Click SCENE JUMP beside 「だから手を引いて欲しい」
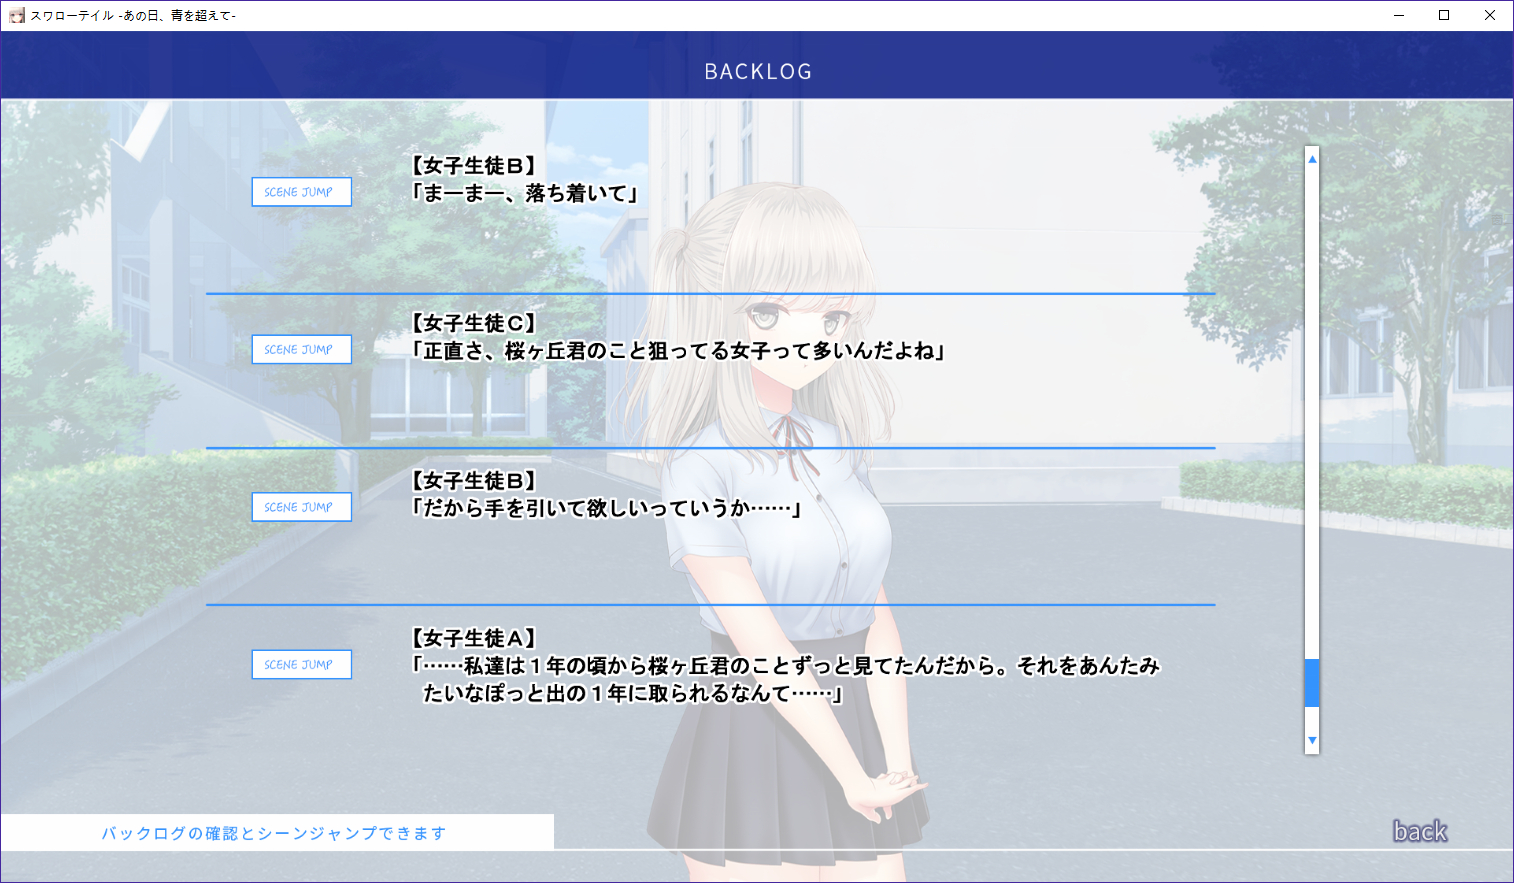 [301, 507]
